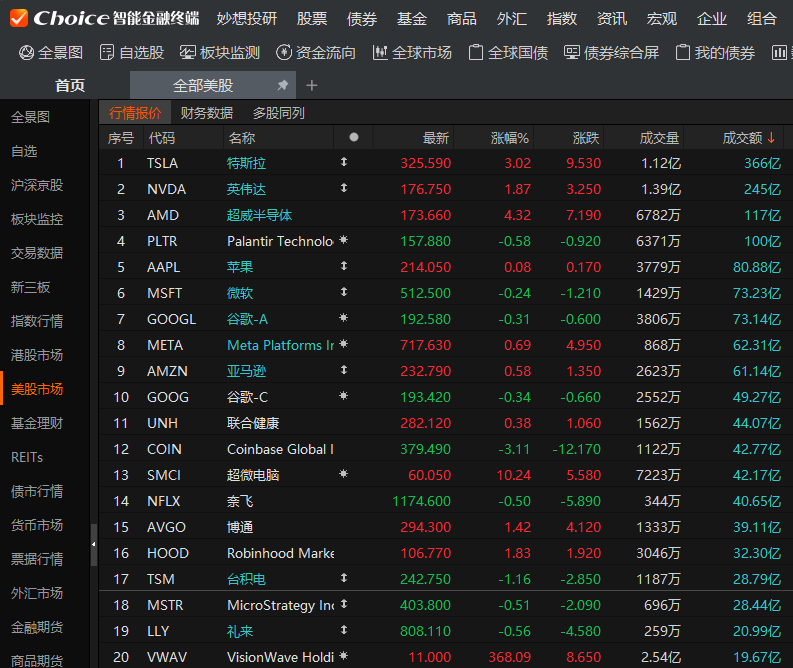Click the up-down marker in LLY row

pyautogui.click(x=344, y=630)
